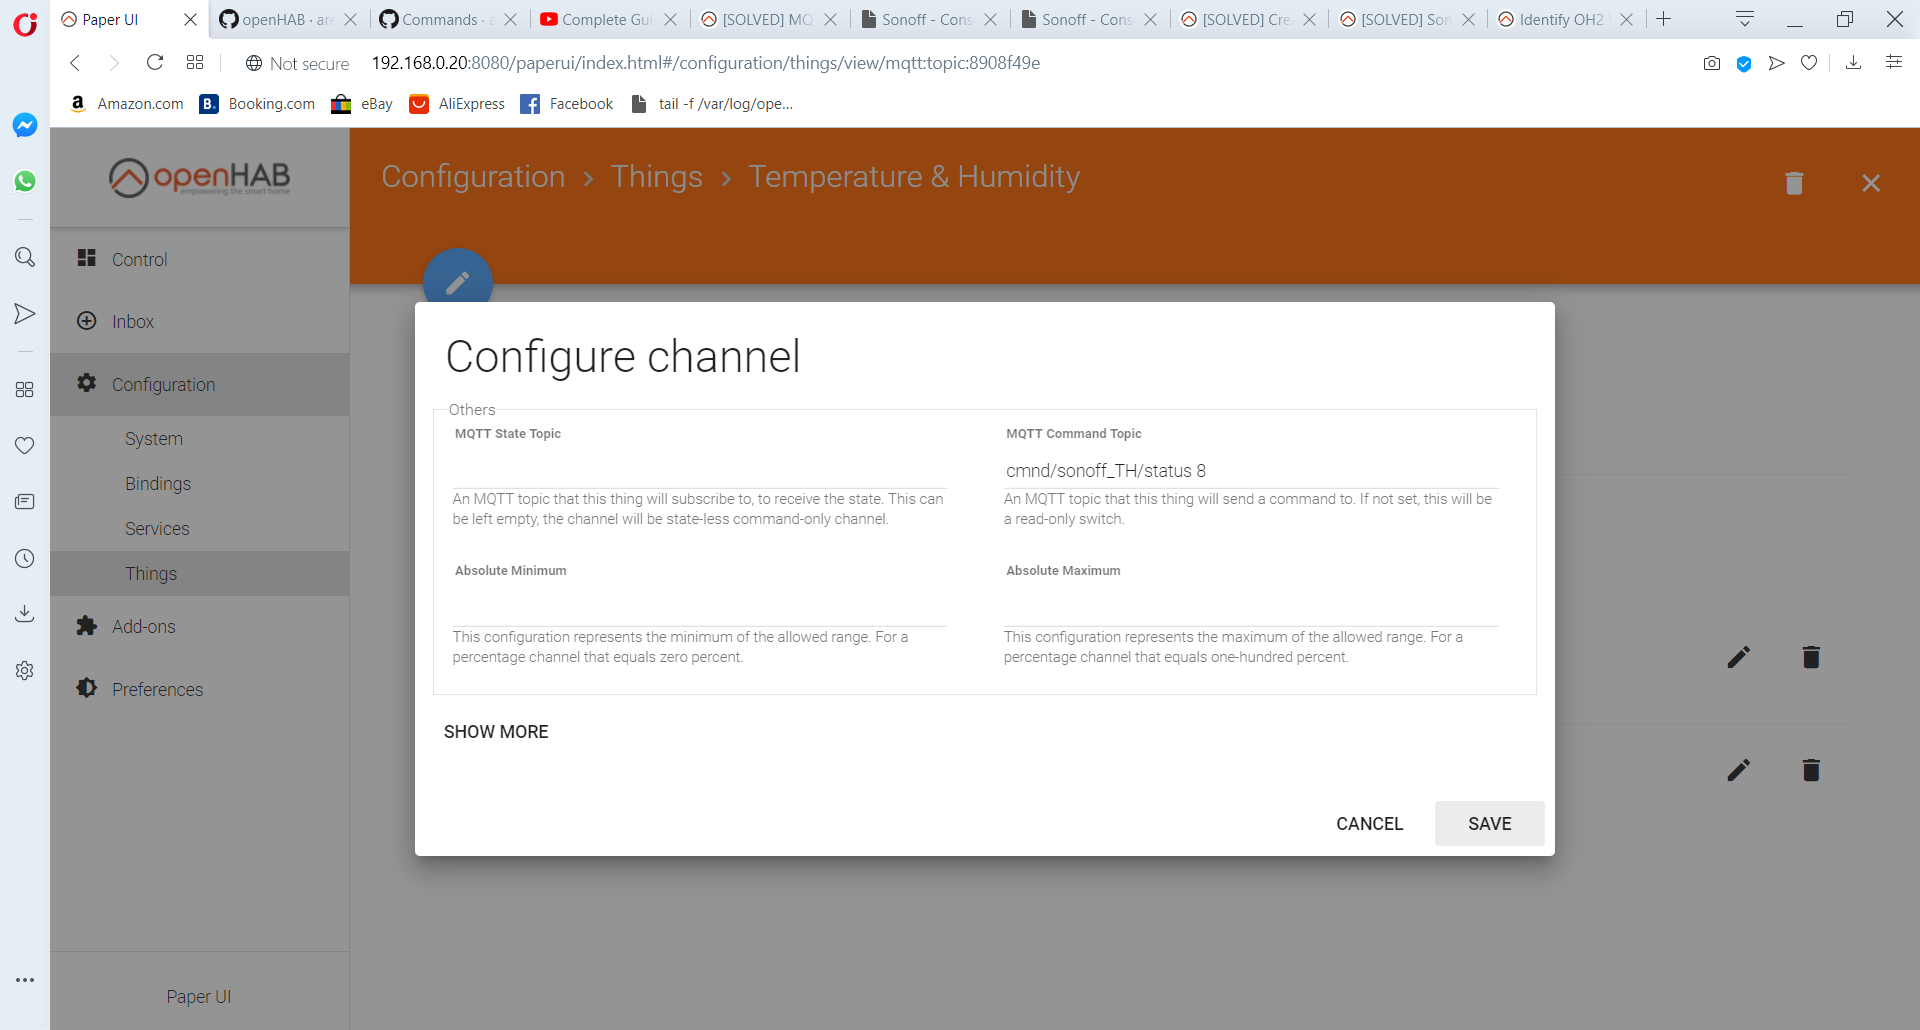
Task: Open the Things configuration page
Action: pos(200,574)
